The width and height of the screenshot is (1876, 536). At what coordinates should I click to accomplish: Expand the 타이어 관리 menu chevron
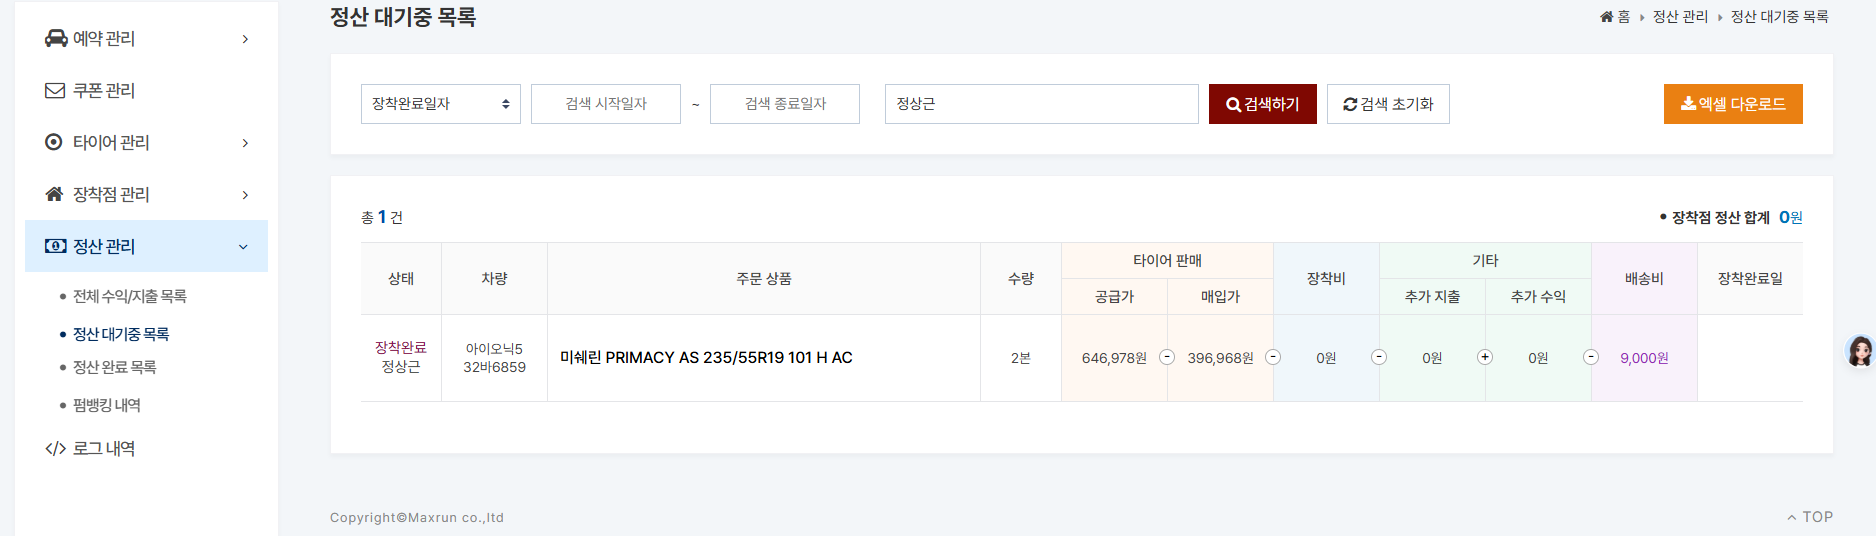click(245, 143)
